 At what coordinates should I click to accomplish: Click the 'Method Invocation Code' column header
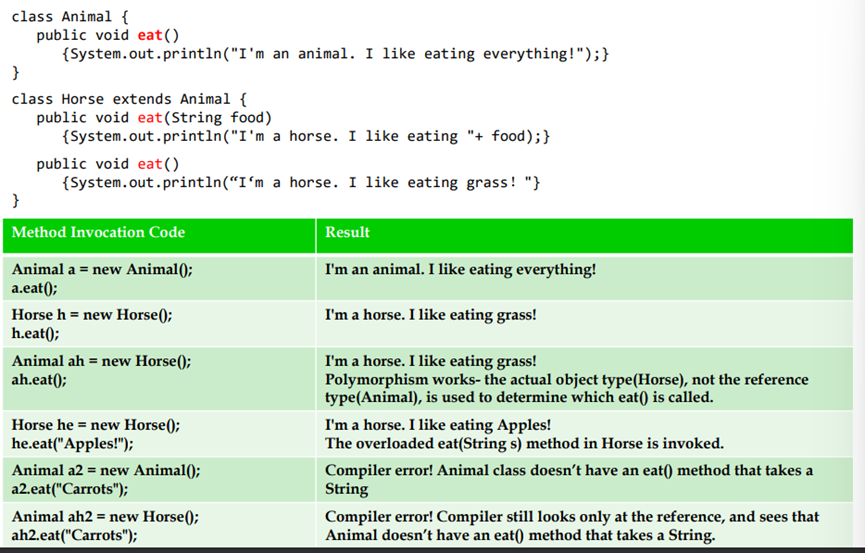click(98, 232)
